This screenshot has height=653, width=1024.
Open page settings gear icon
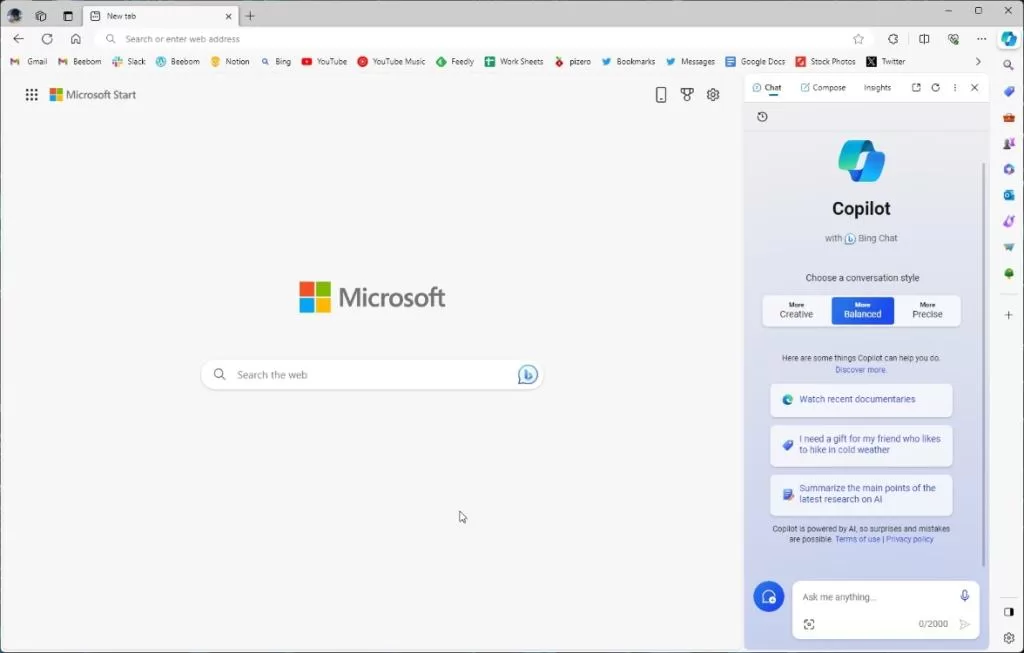click(713, 95)
